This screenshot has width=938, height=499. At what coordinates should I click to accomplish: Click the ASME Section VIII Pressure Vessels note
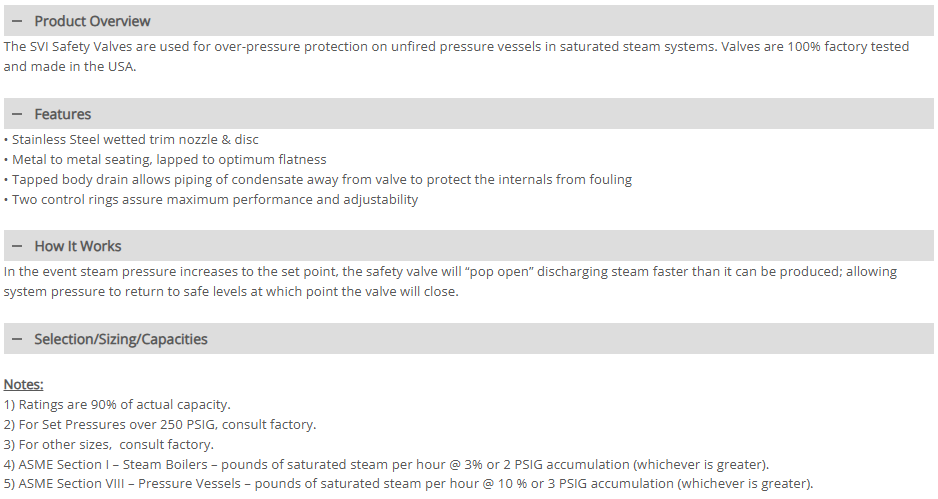point(408,484)
